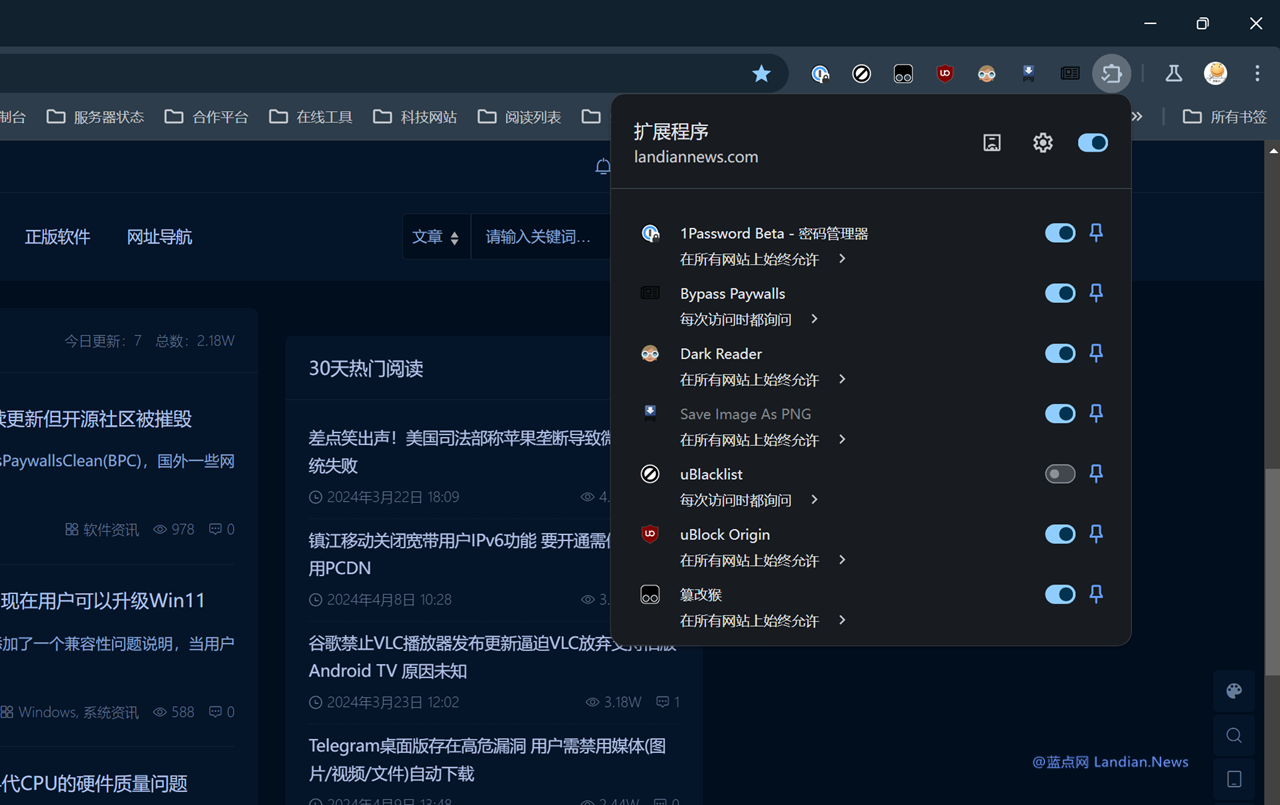Toggle all extensions for landiannews.com

pyautogui.click(x=1093, y=143)
